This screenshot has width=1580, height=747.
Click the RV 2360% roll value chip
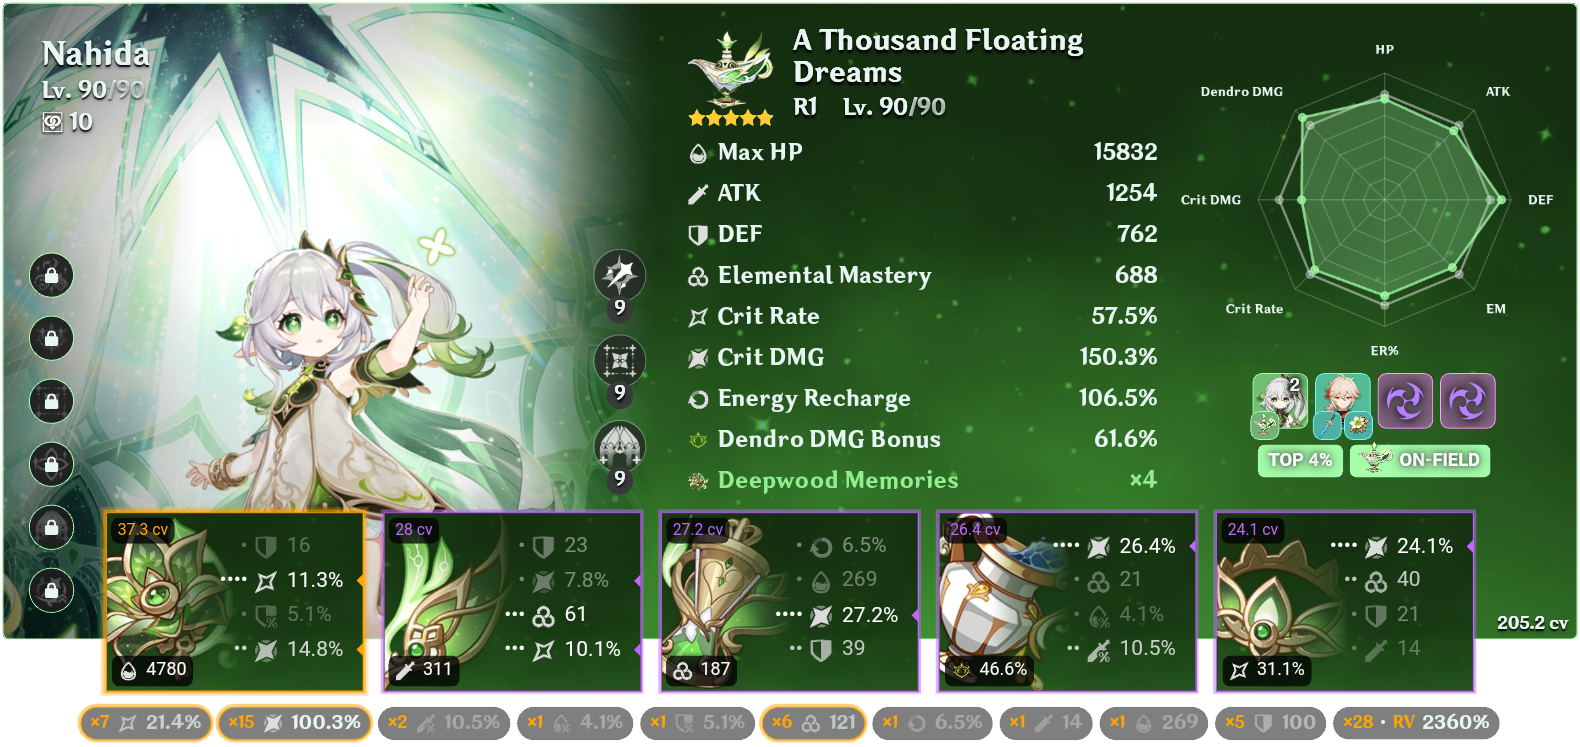pyautogui.click(x=1416, y=722)
